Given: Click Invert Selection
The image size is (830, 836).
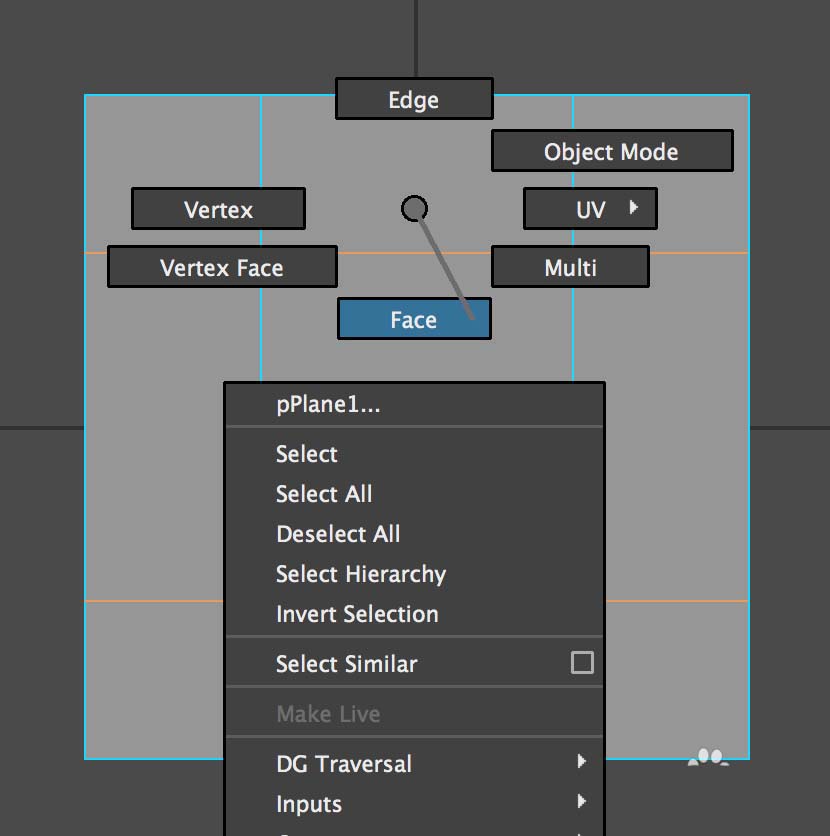Looking at the screenshot, I should click(357, 614).
